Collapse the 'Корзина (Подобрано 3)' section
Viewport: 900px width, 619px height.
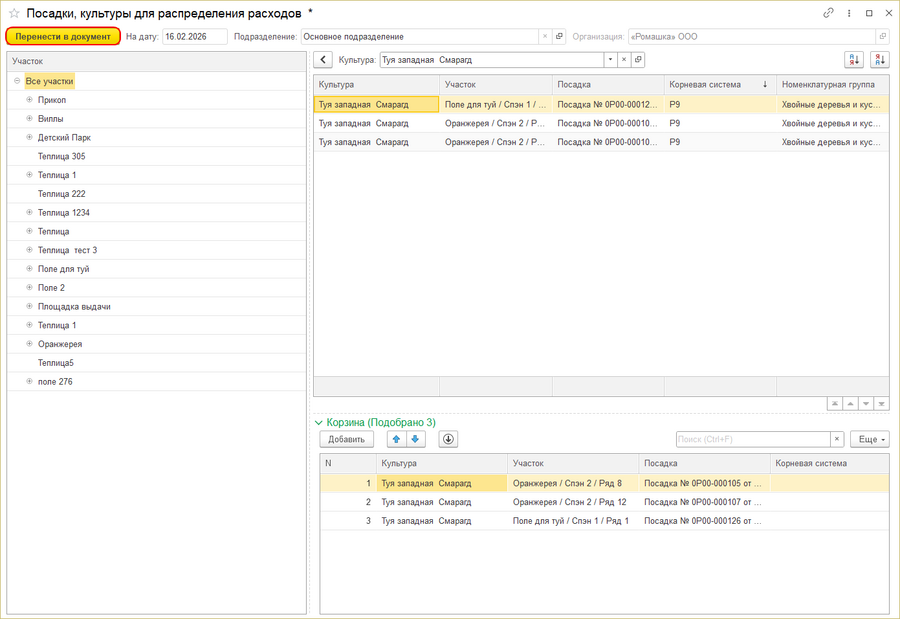[x=319, y=423]
